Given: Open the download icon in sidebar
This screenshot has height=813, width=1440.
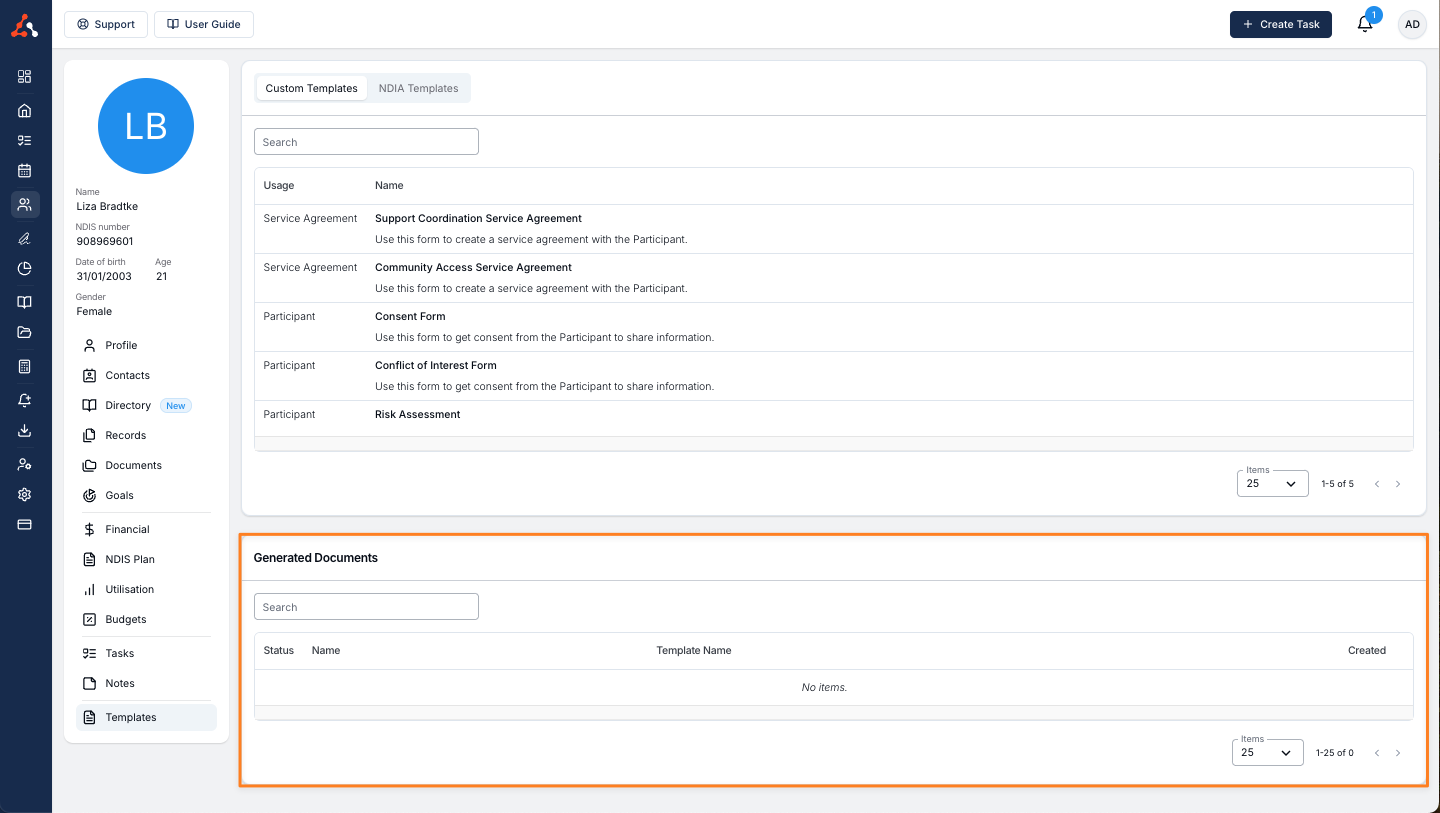Looking at the screenshot, I should point(25,431).
